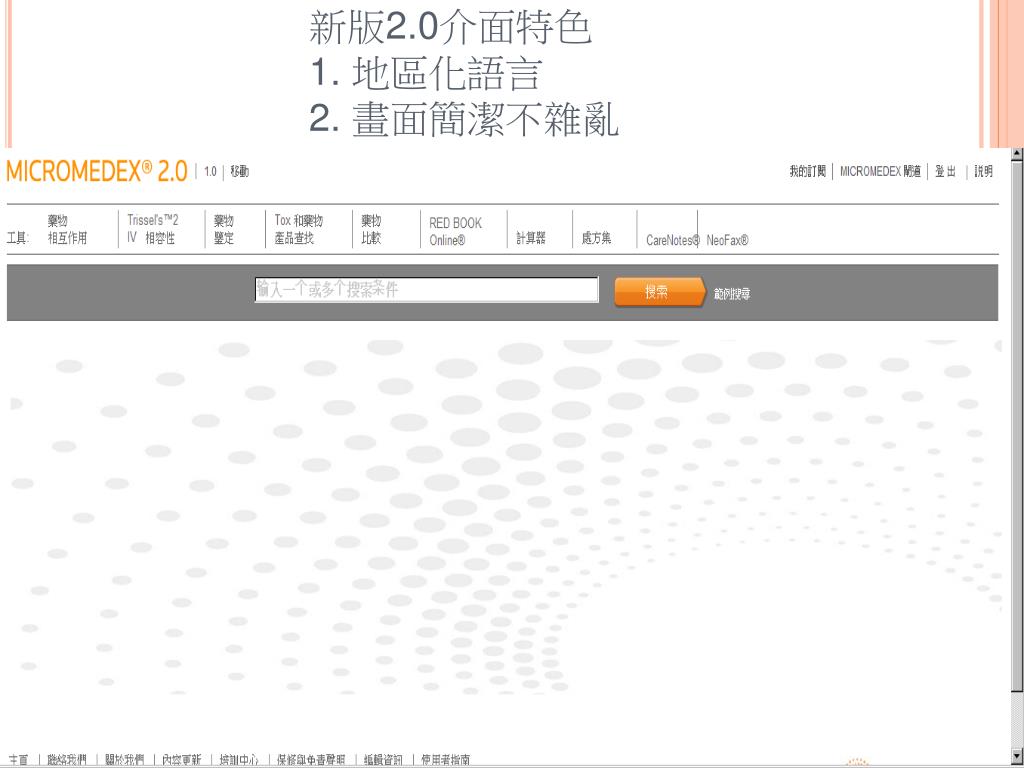
Task: Open the 移動 (mobile) link
Action: coord(239,171)
